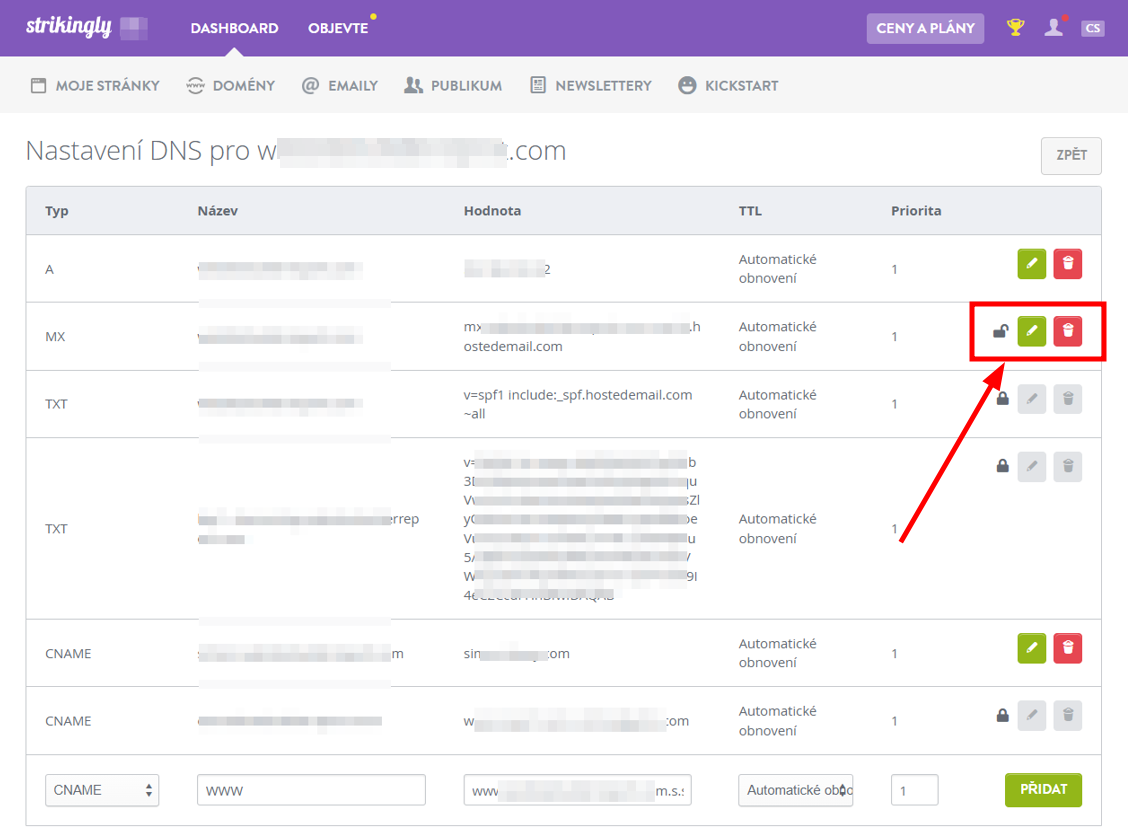Click disabled trash on second TXT record
1128x836 pixels.
click(x=1068, y=466)
